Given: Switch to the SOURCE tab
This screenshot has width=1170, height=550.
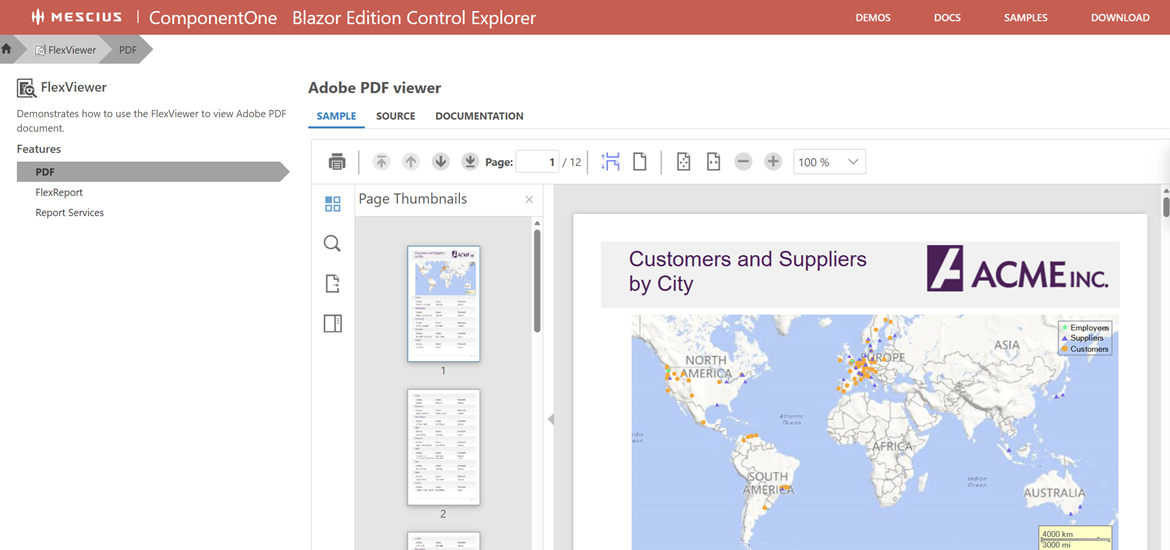Looking at the screenshot, I should [395, 116].
